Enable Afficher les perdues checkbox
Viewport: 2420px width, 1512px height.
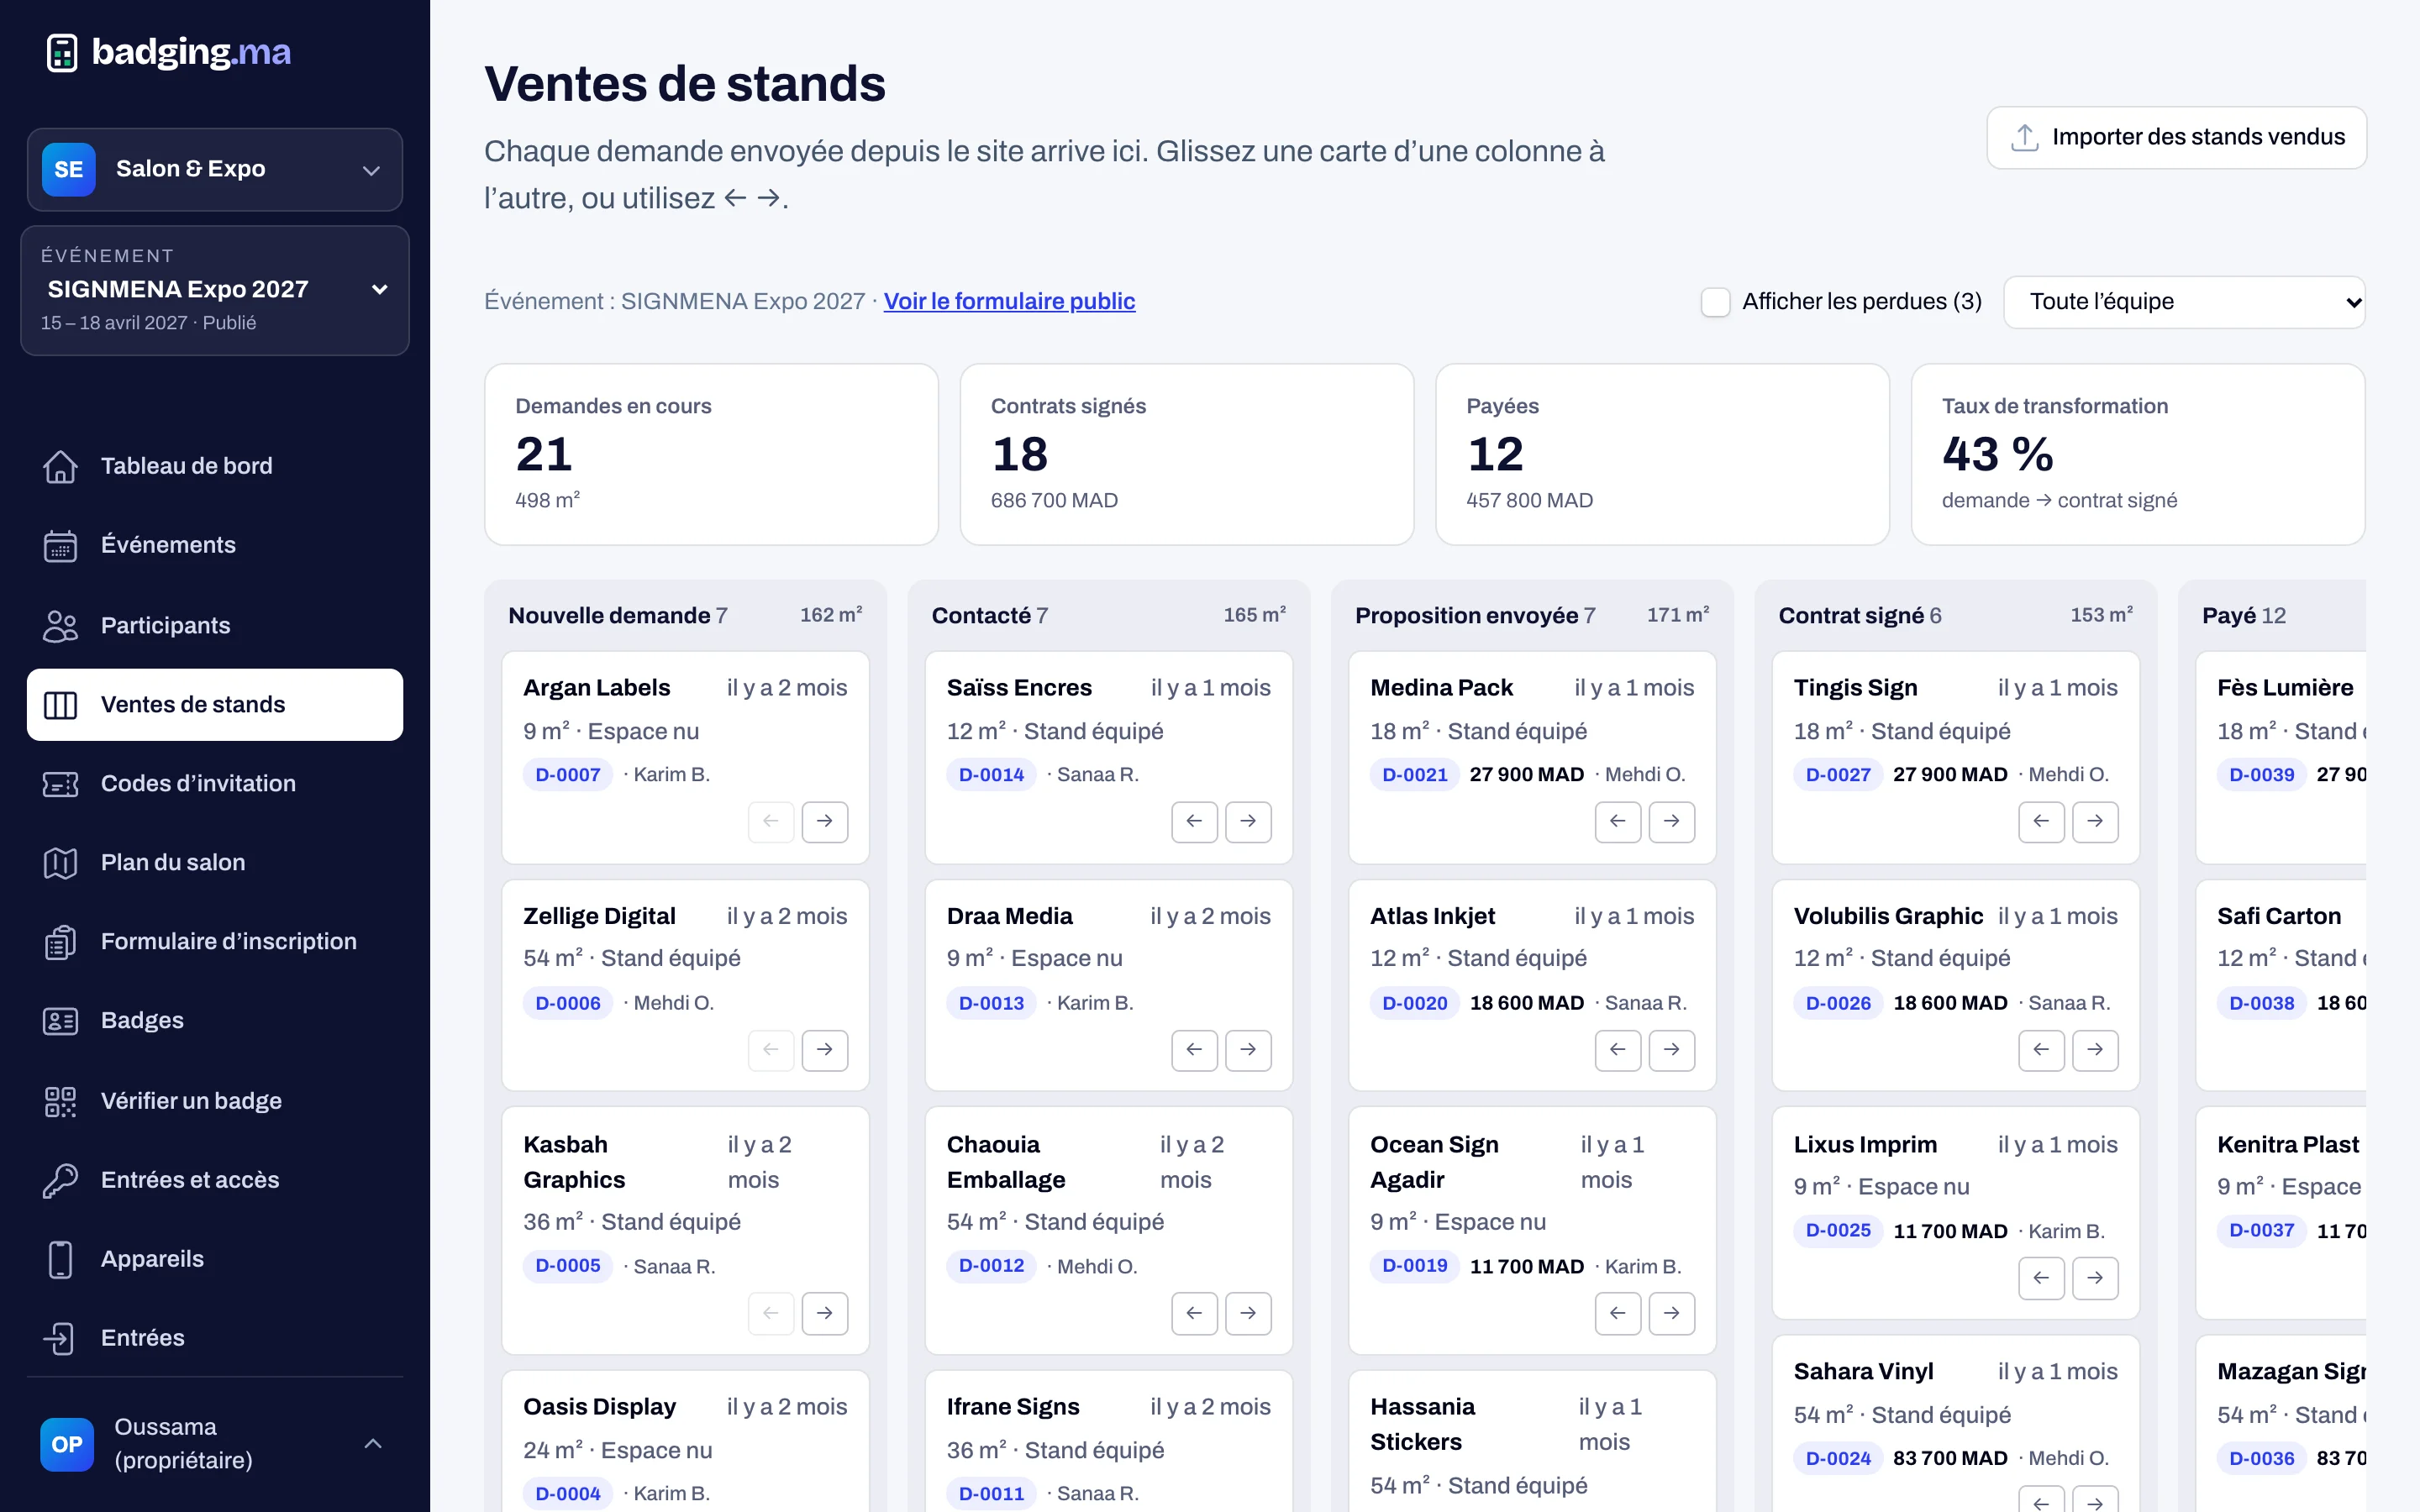(1716, 301)
